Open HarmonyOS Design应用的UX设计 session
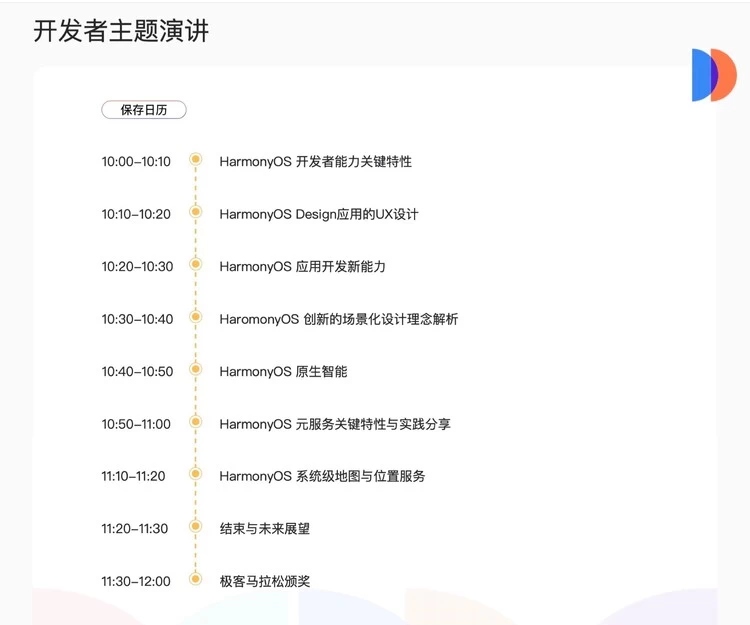750x625 pixels. pos(318,214)
